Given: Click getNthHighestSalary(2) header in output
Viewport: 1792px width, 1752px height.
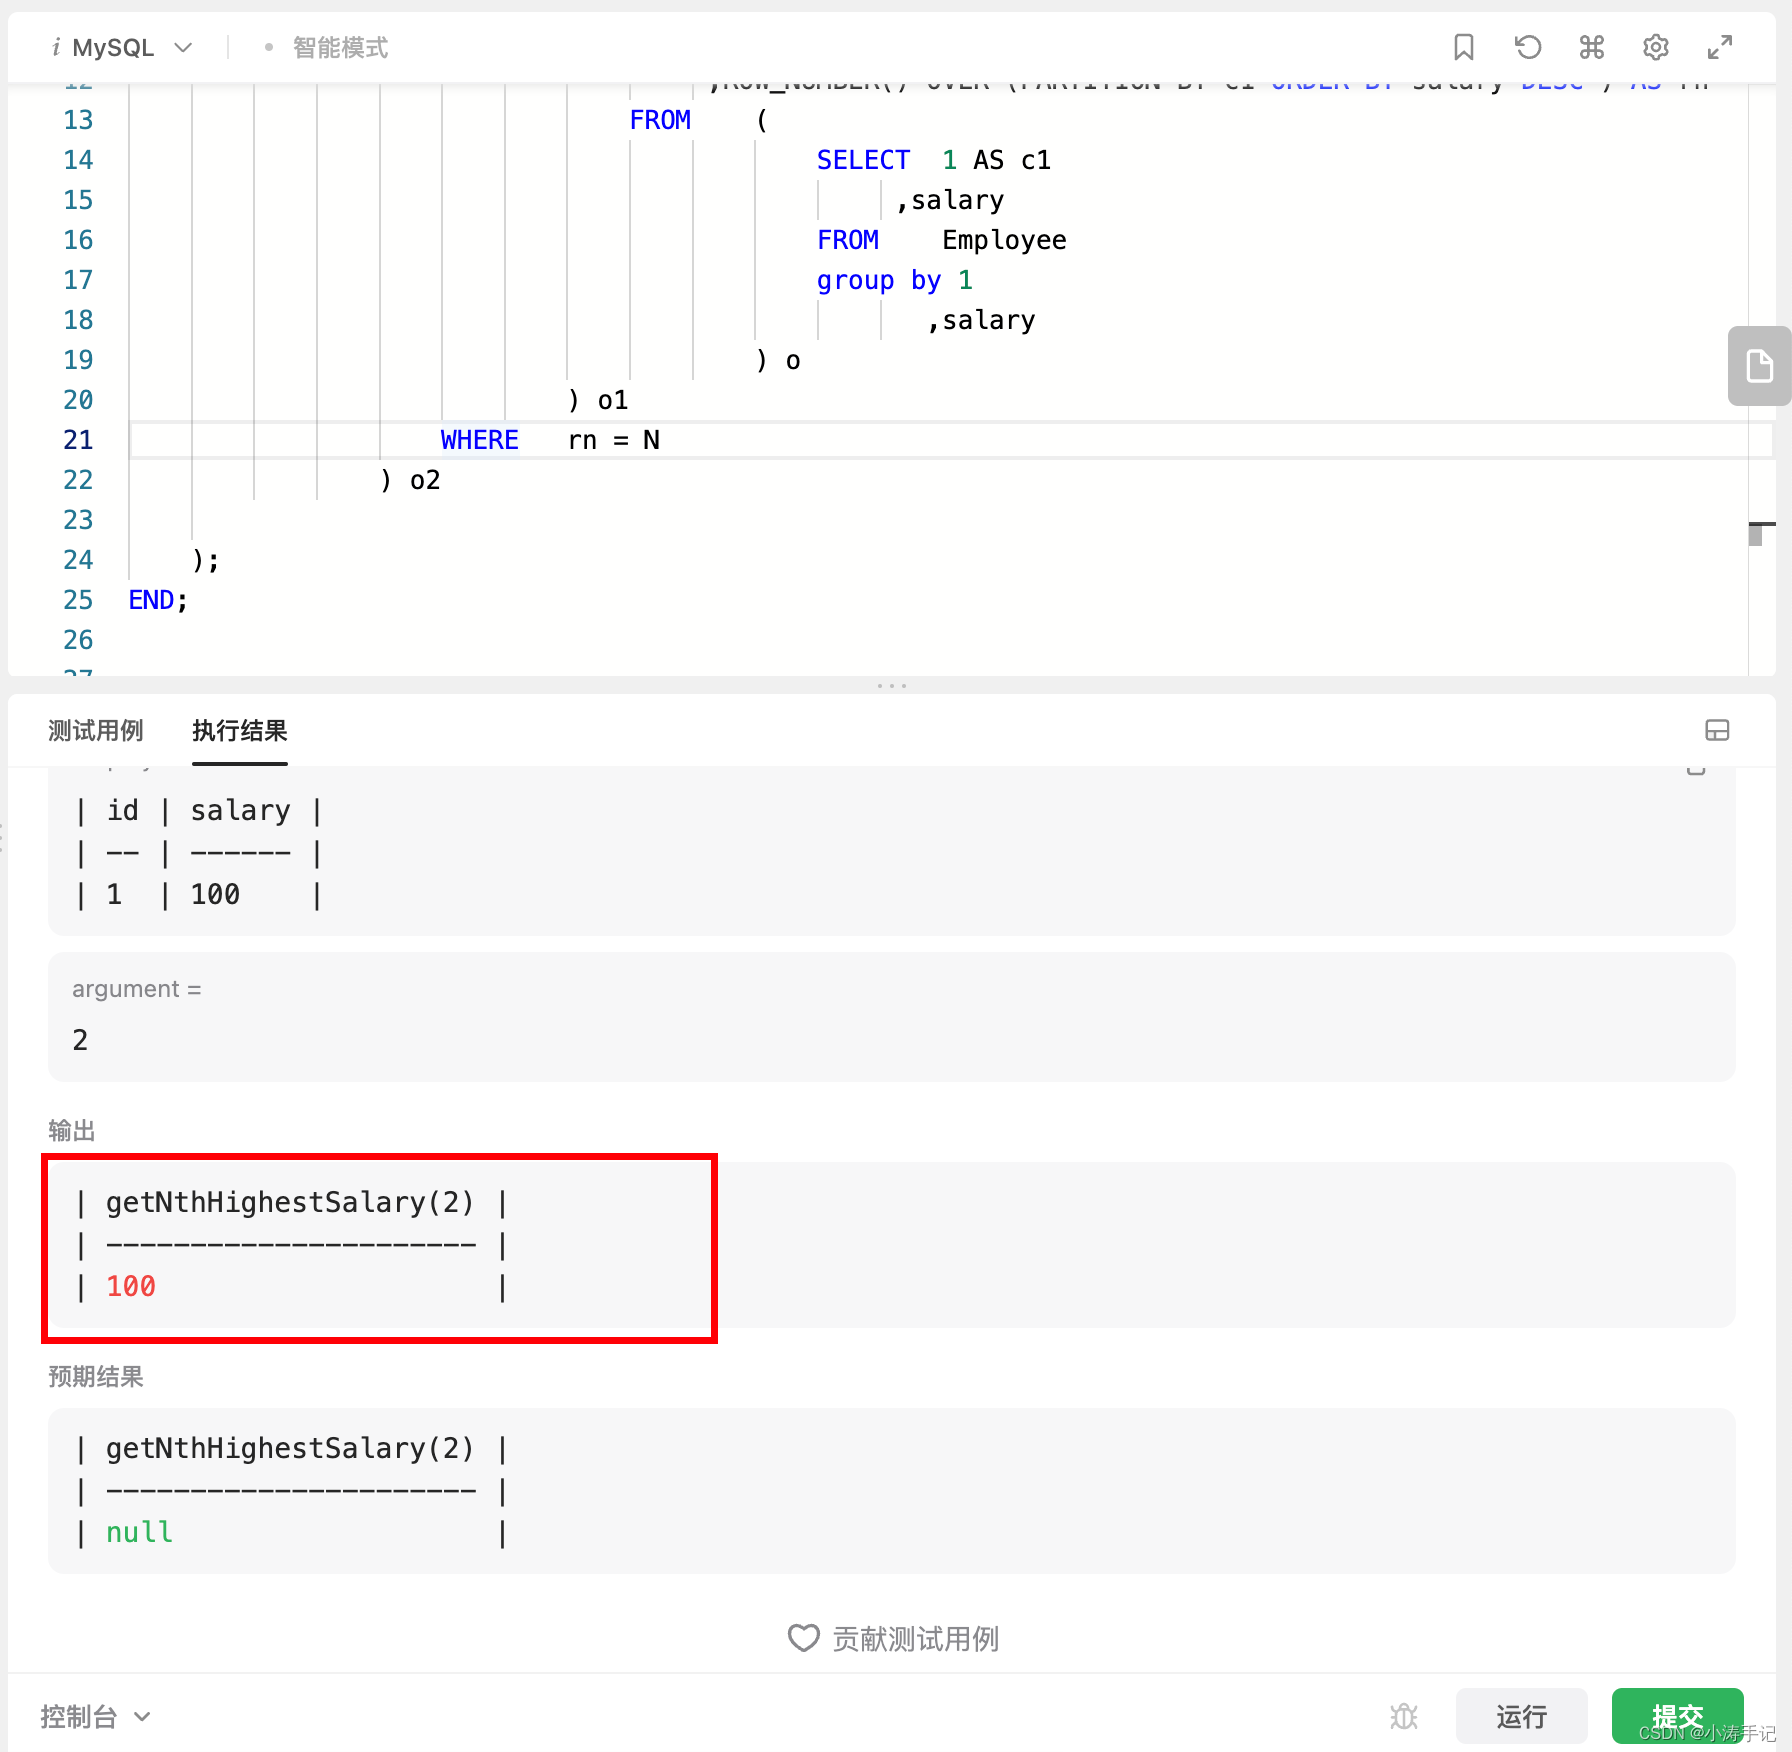Looking at the screenshot, I should (290, 1202).
